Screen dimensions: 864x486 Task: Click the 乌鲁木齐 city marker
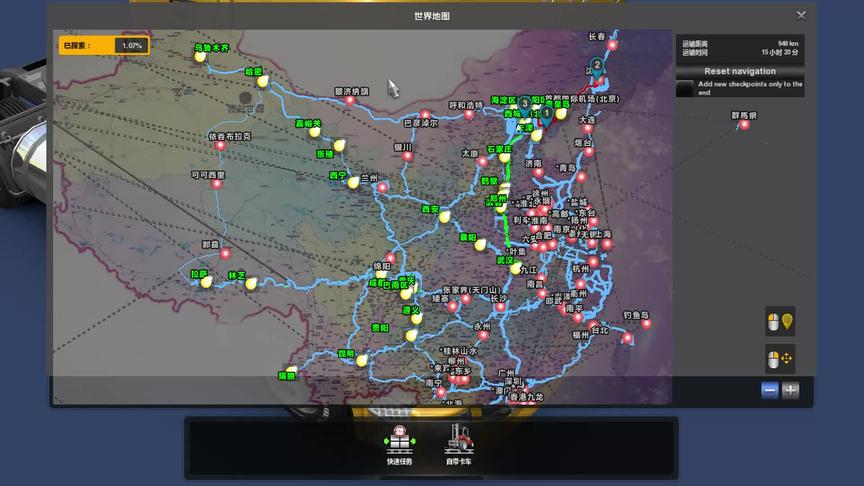click(200, 57)
